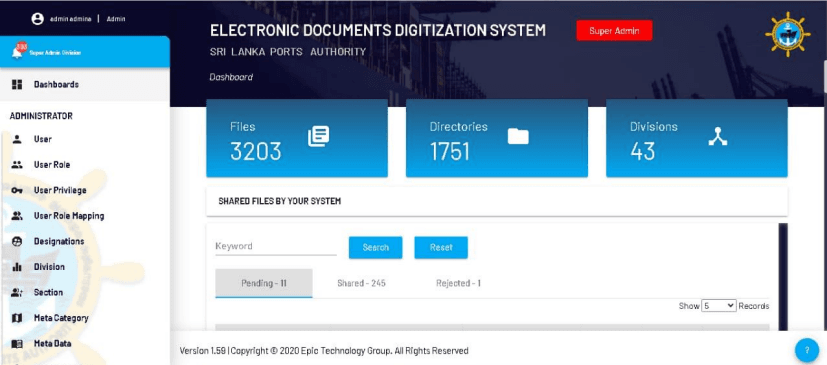Click the Dashboards grid icon
The height and width of the screenshot is (365, 827).
17,84
